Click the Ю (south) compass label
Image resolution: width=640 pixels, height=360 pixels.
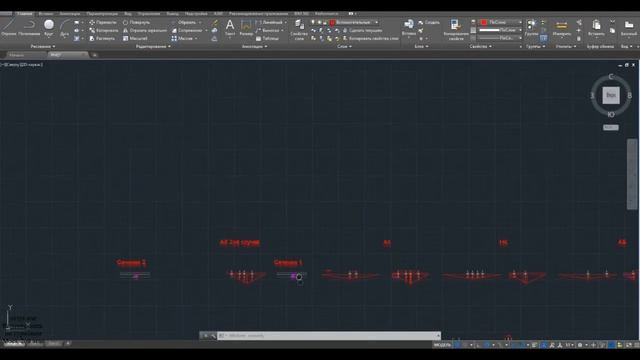(611, 115)
